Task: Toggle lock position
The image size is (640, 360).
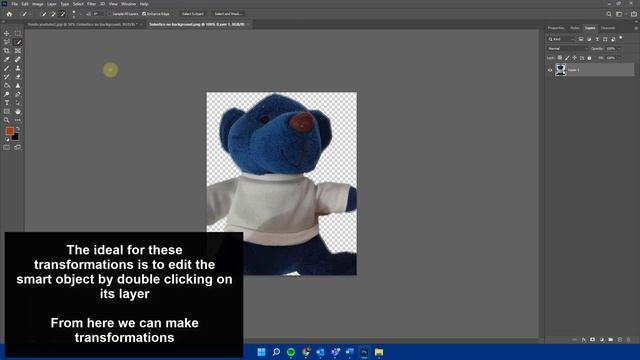Action: pyautogui.click(x=574, y=58)
